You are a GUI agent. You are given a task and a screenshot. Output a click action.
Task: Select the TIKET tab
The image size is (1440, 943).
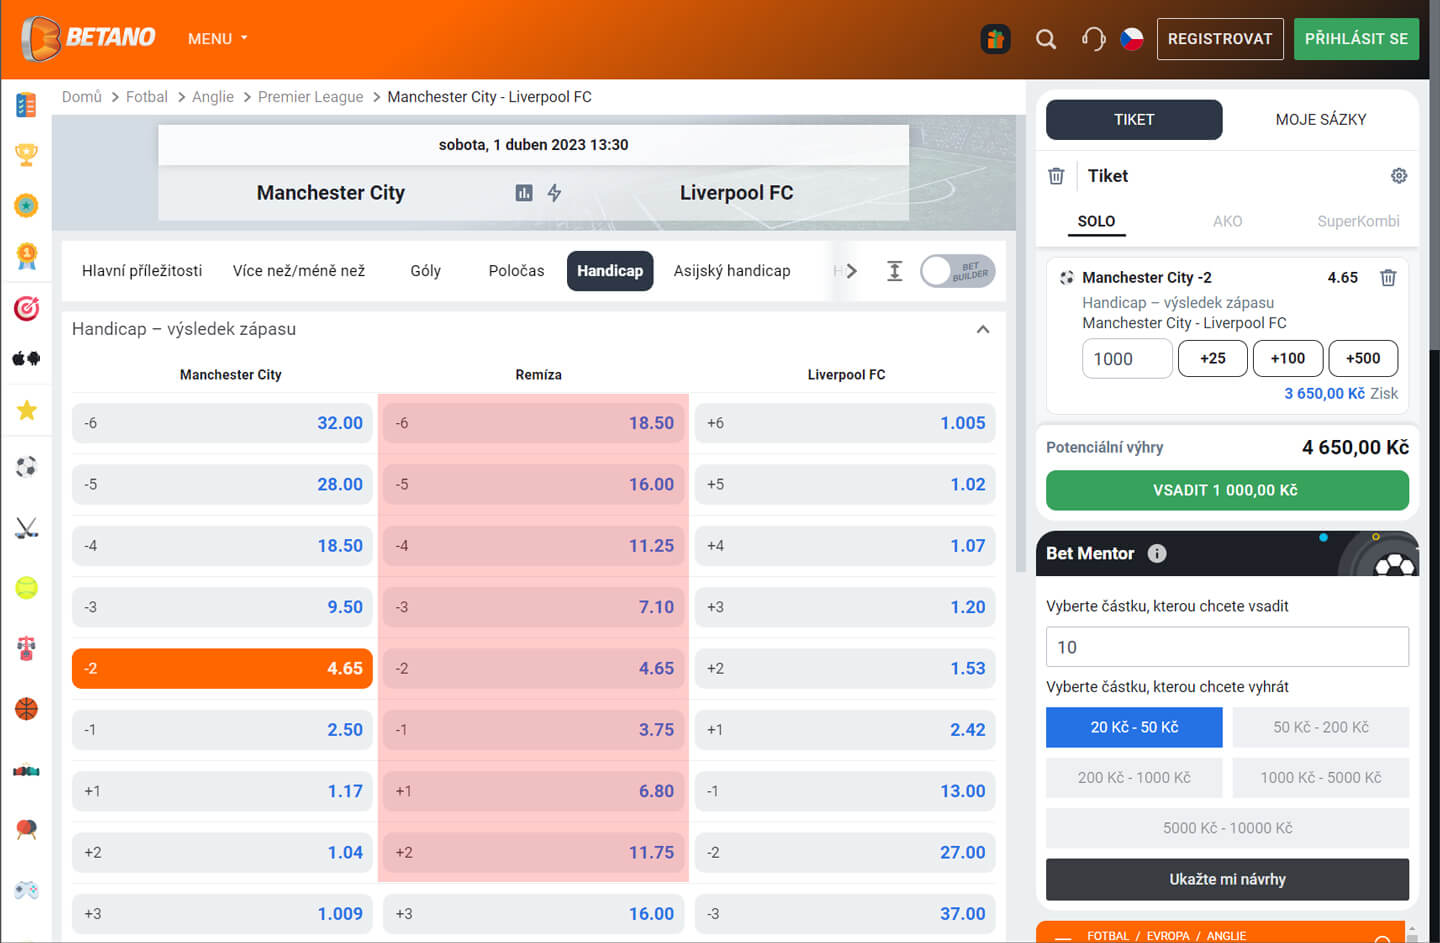click(x=1134, y=120)
